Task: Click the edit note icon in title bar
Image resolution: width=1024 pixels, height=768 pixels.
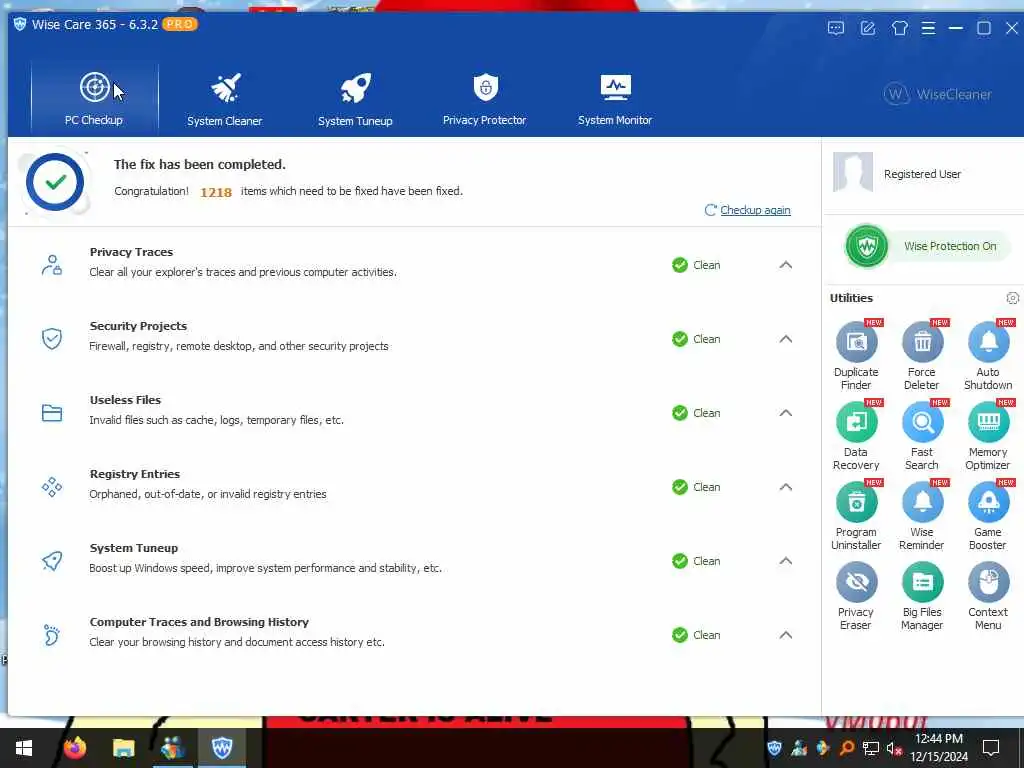Action: [x=868, y=28]
